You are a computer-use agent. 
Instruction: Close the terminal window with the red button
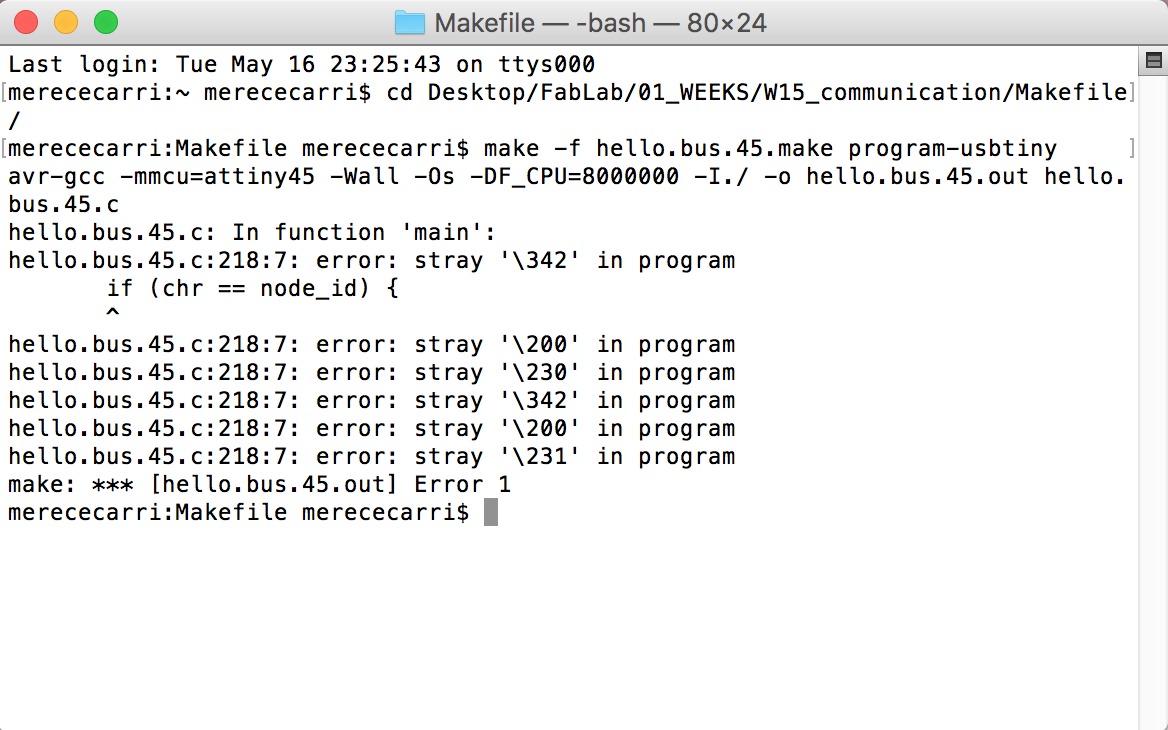coord(26,22)
